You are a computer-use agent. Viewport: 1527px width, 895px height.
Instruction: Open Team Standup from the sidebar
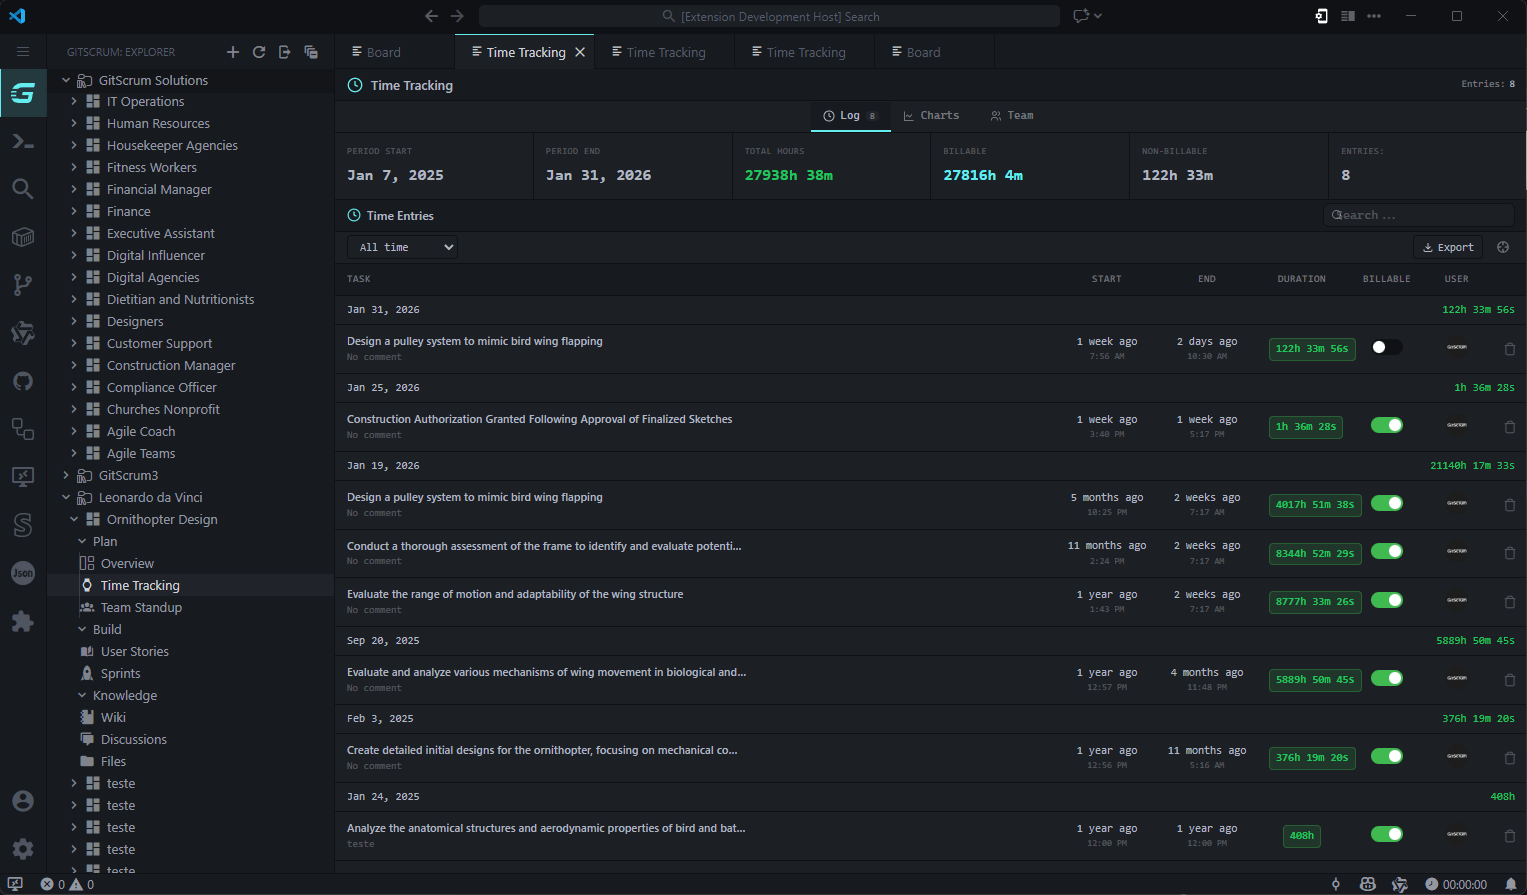point(142,607)
